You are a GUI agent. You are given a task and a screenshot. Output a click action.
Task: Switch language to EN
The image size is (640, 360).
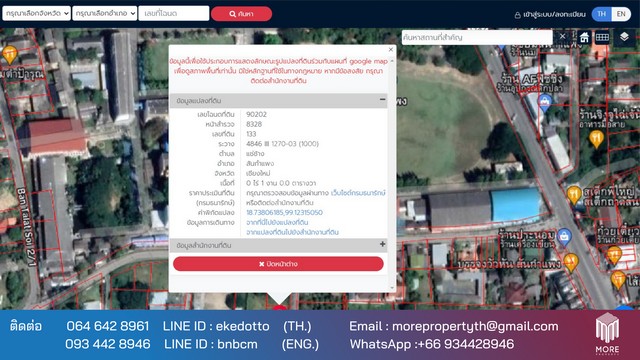[x=621, y=14]
